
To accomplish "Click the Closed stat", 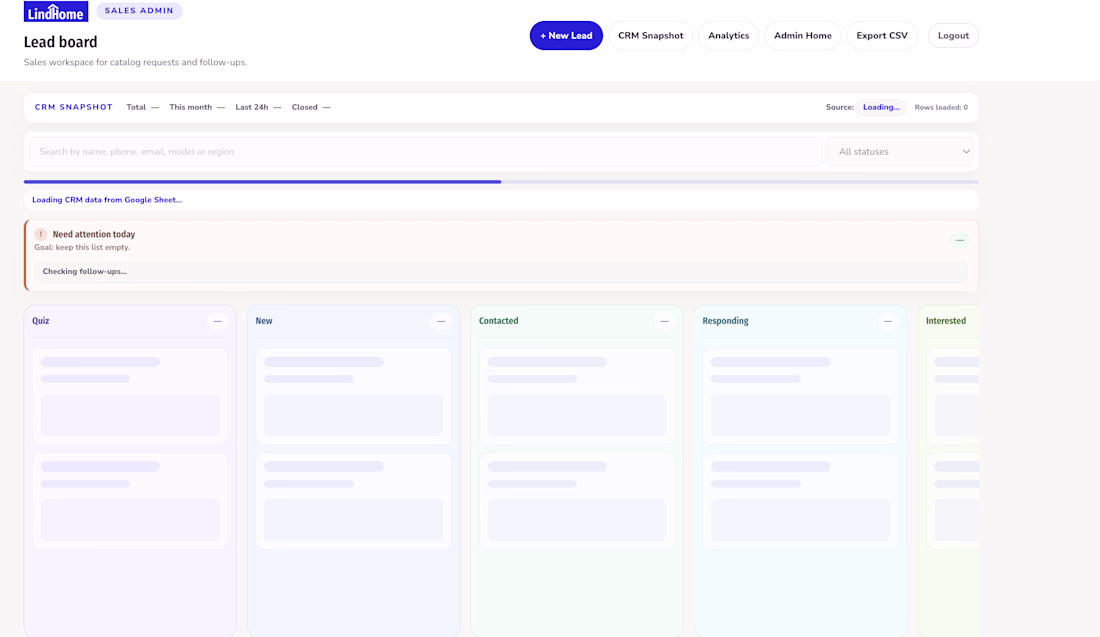I will (x=311, y=107).
